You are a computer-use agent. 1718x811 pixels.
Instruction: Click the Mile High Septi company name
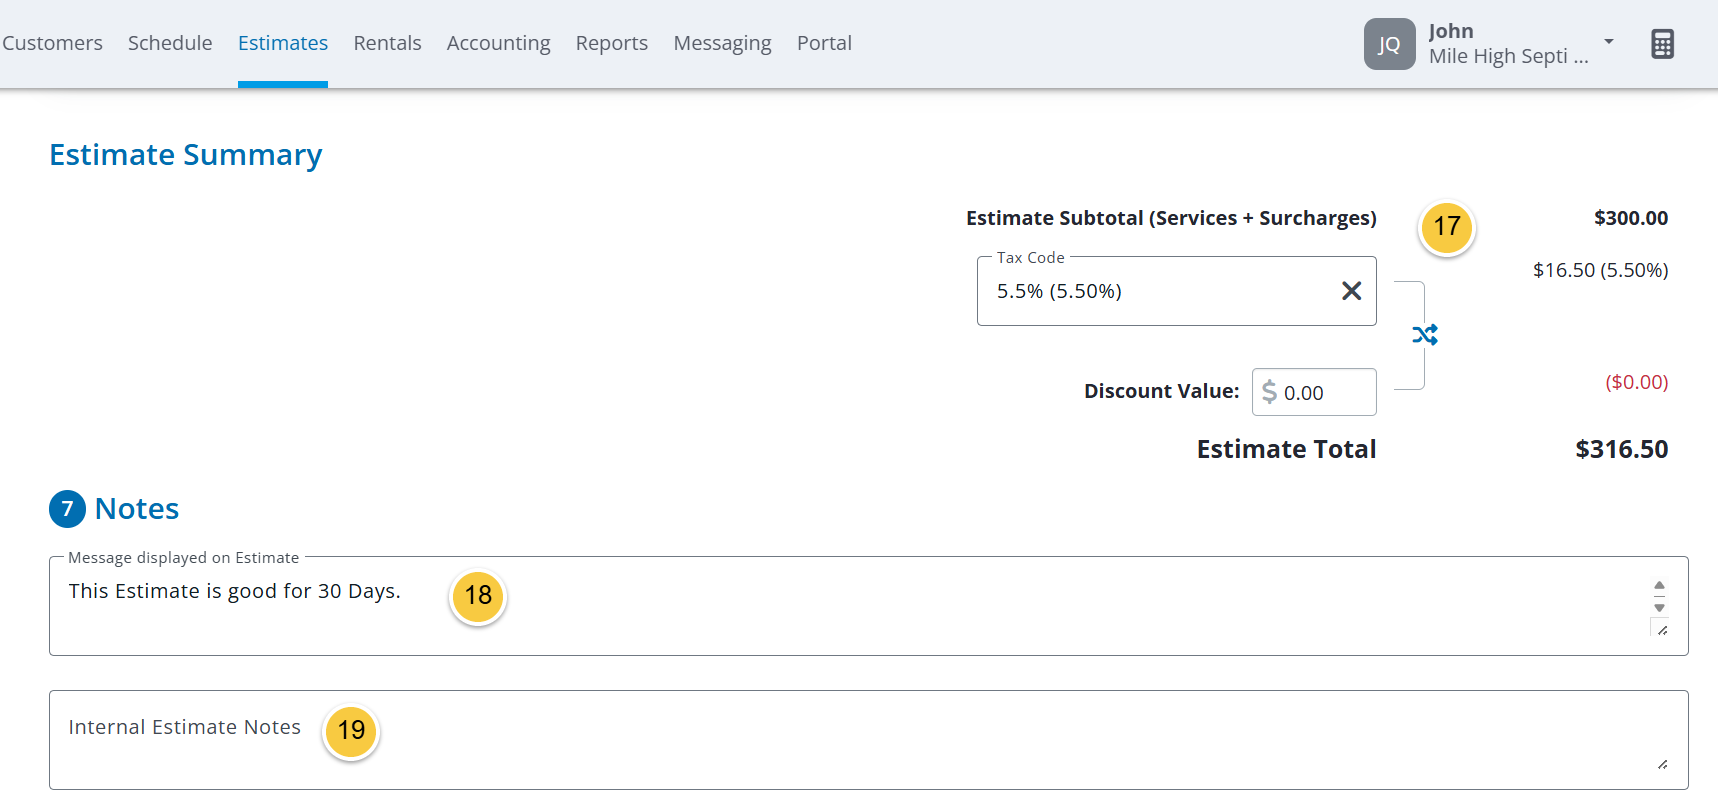[1508, 56]
